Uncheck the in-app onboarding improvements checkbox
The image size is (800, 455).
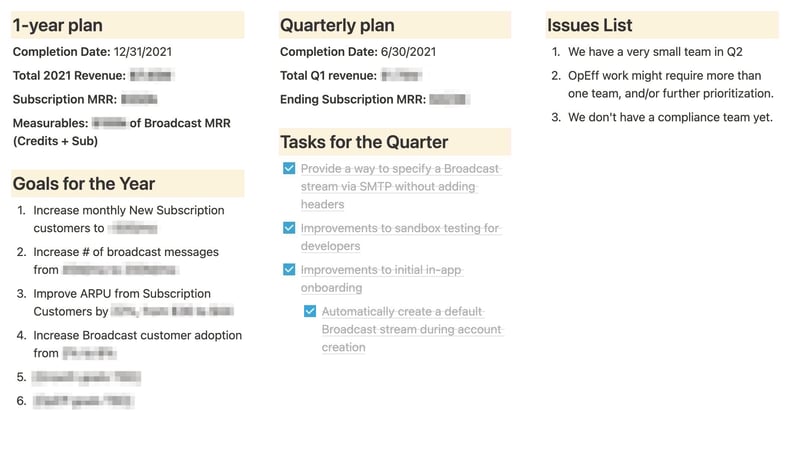click(x=289, y=270)
